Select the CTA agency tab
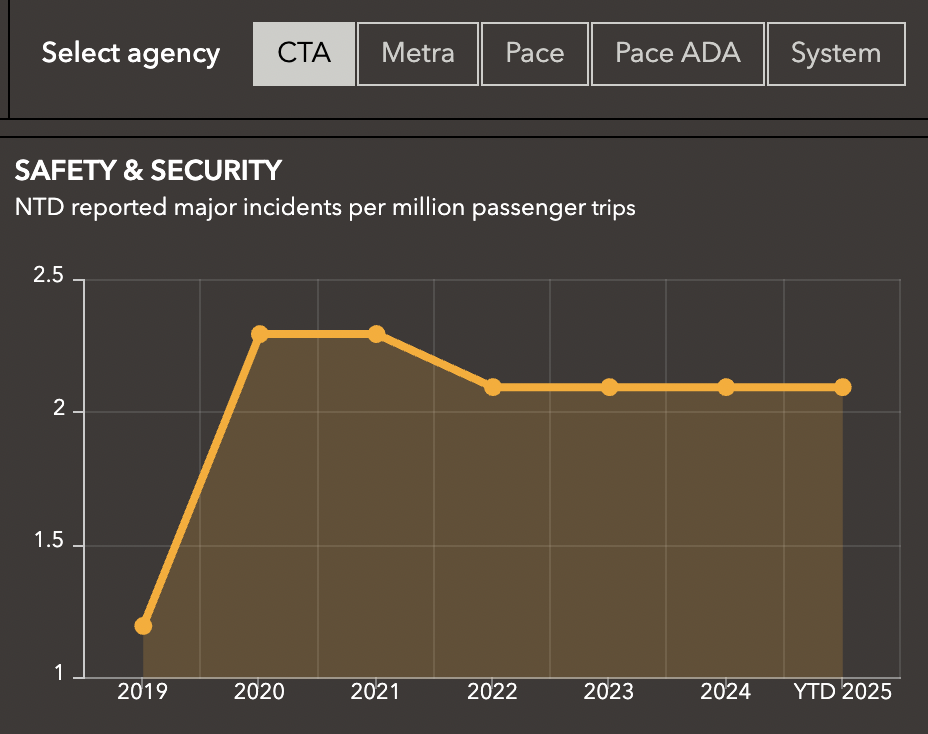Screen dimensions: 928x734 coord(304,53)
